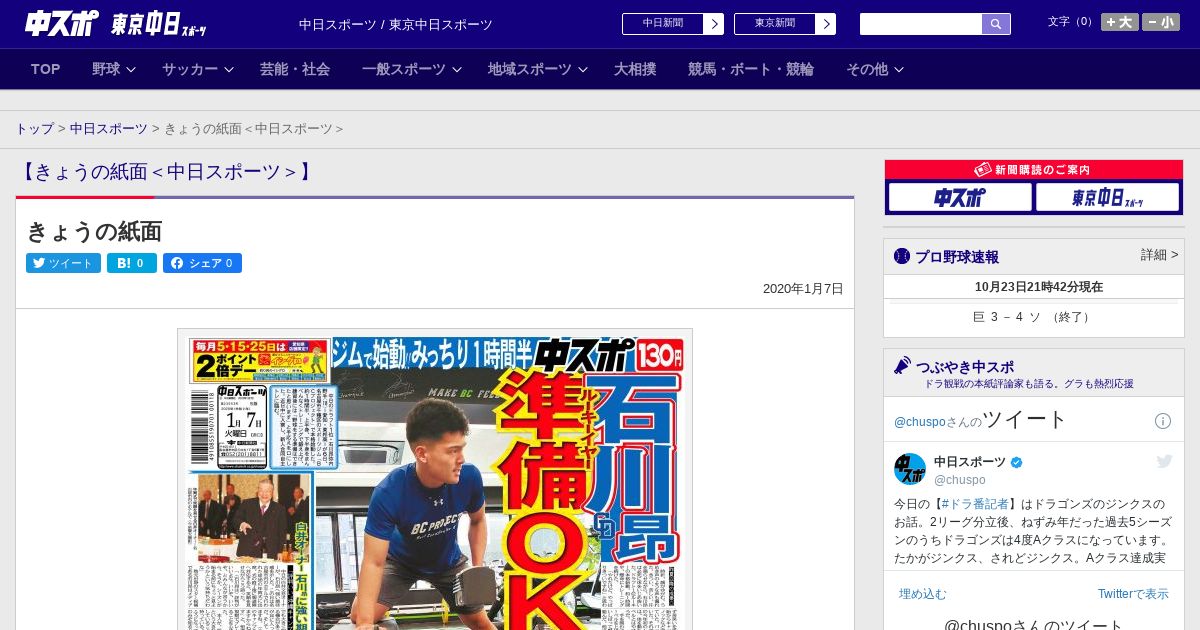The image size is (1200, 630).
Task: Click 中日スポーツ Twitter profile avatar
Action: 910,469
